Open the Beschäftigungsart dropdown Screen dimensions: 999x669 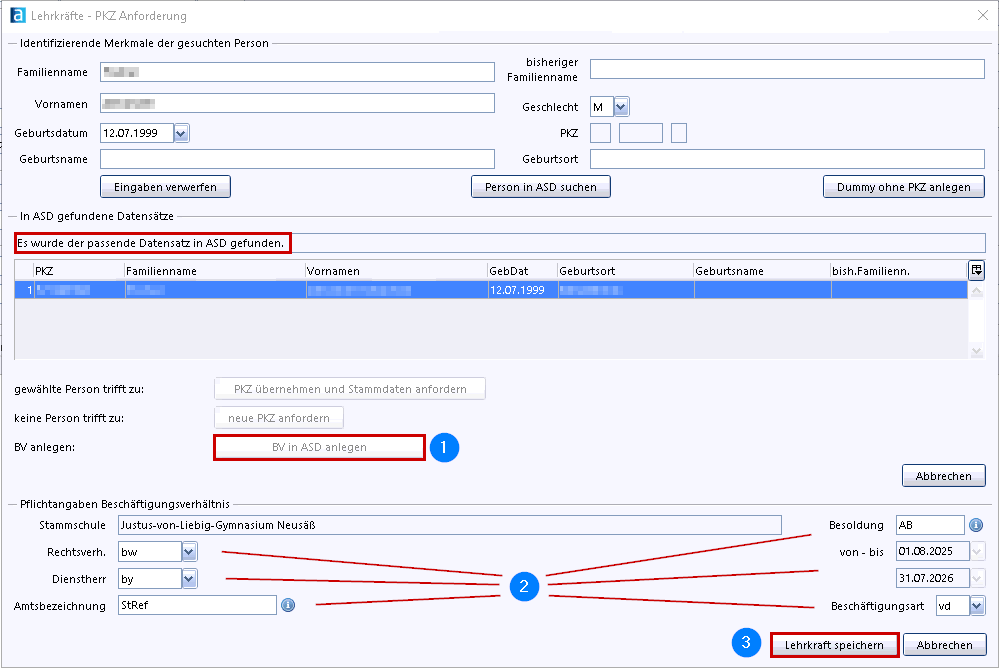(977, 605)
